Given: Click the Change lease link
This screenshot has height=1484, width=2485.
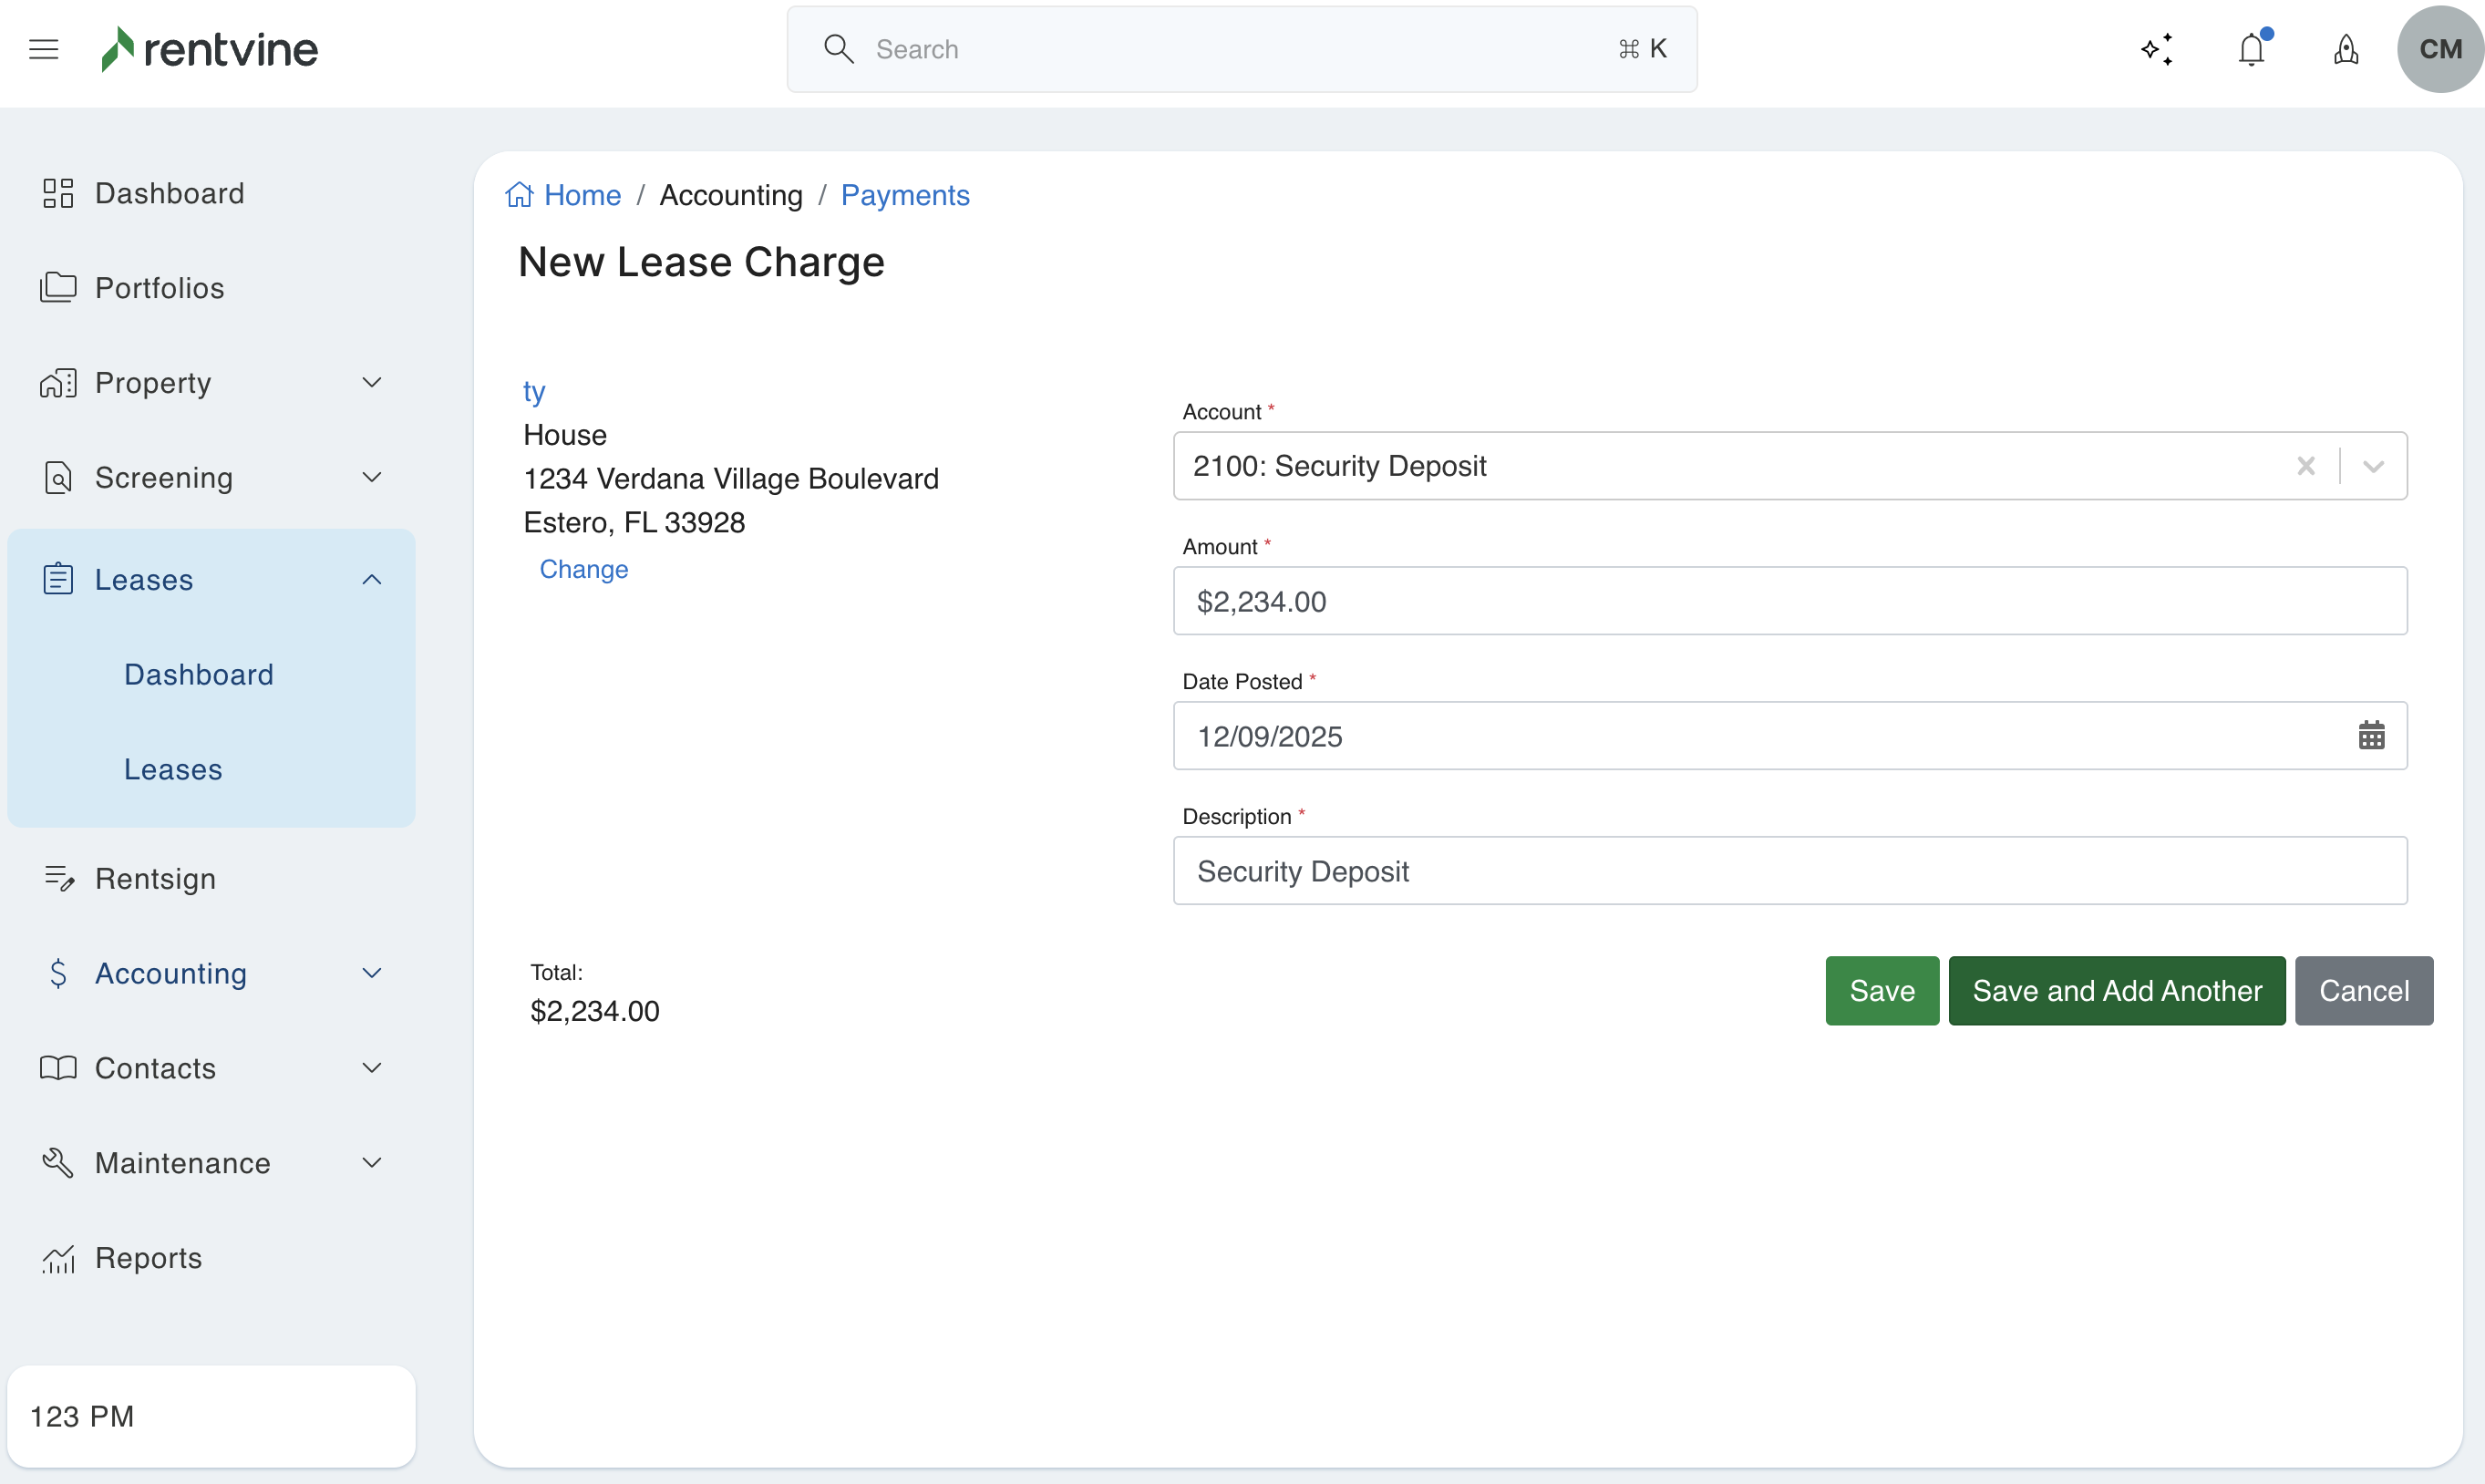Looking at the screenshot, I should (x=584, y=569).
